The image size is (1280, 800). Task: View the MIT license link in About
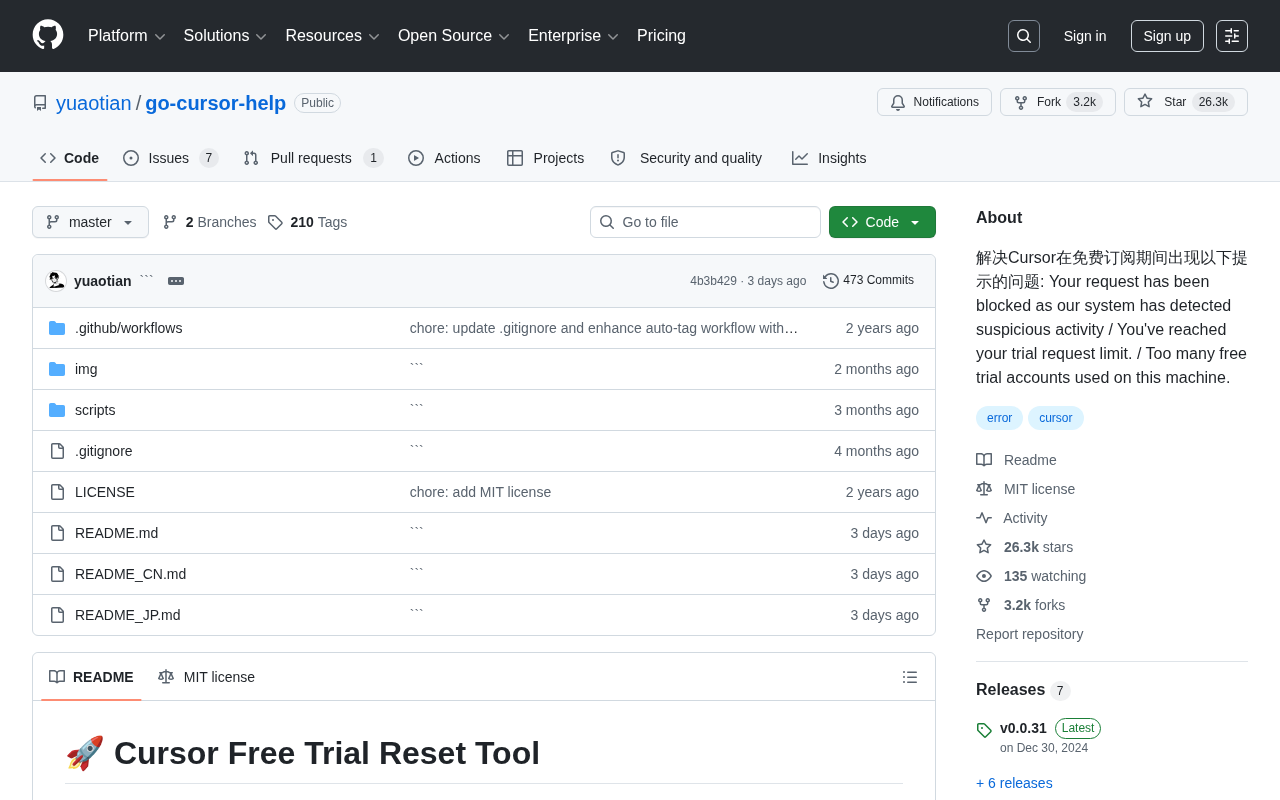point(1039,489)
